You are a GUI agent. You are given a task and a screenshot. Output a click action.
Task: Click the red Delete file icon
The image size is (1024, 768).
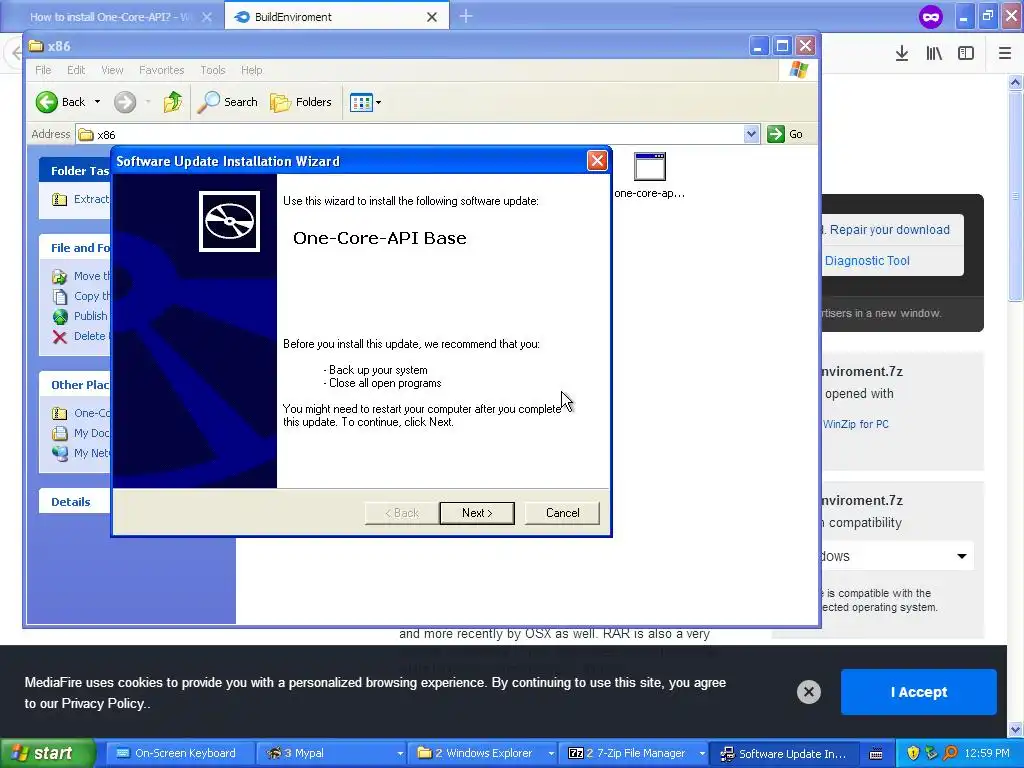point(59,337)
